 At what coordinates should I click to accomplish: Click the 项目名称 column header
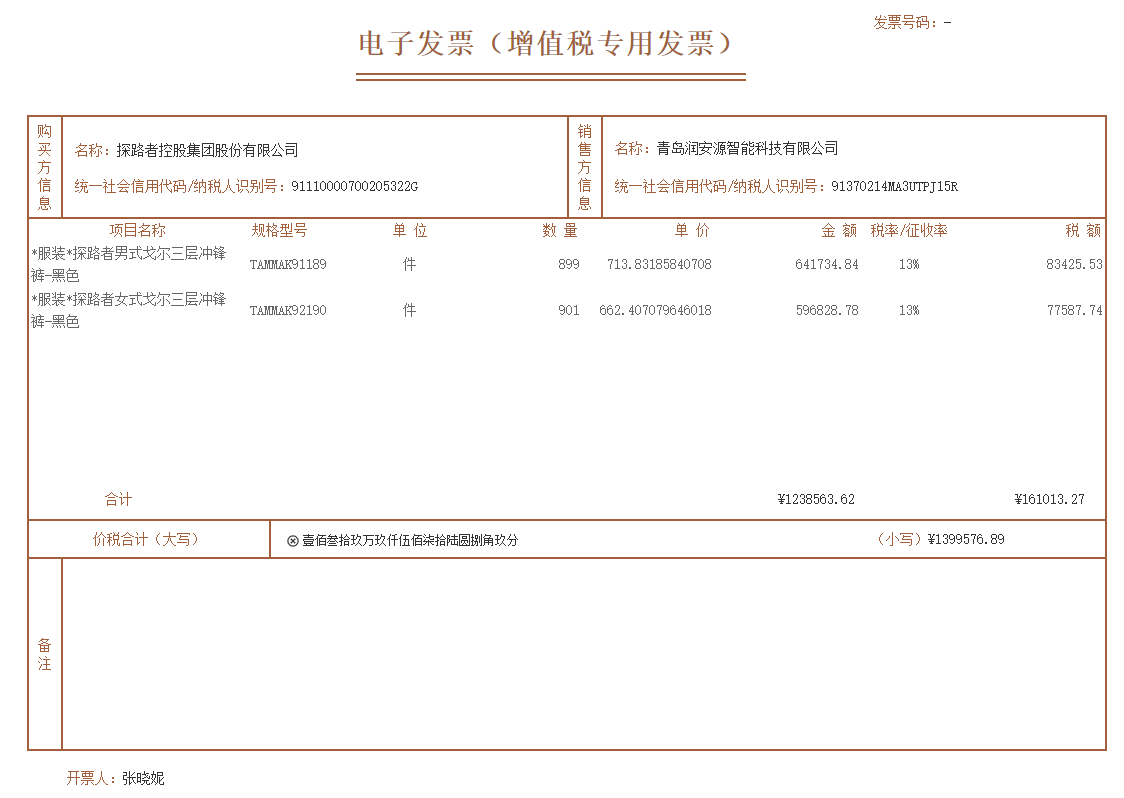coord(137,231)
